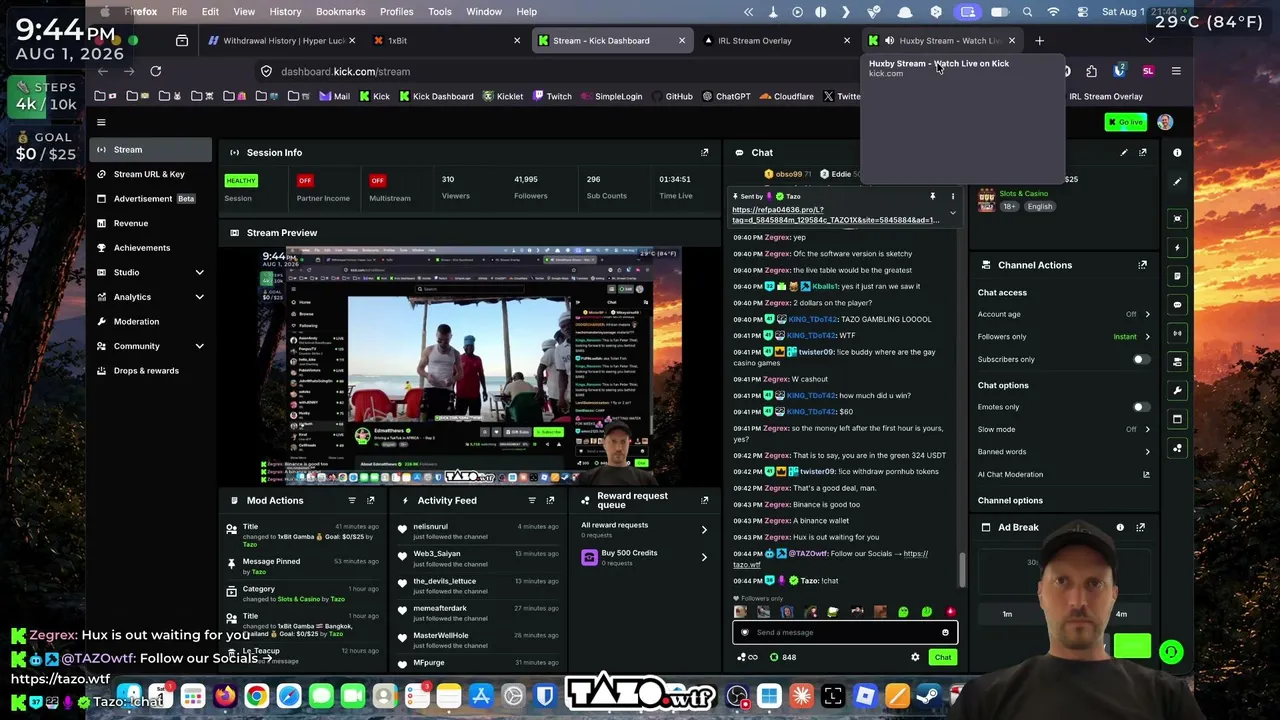Open Drops & rewards in sidebar
Image resolution: width=1280 pixels, height=720 pixels.
(146, 371)
